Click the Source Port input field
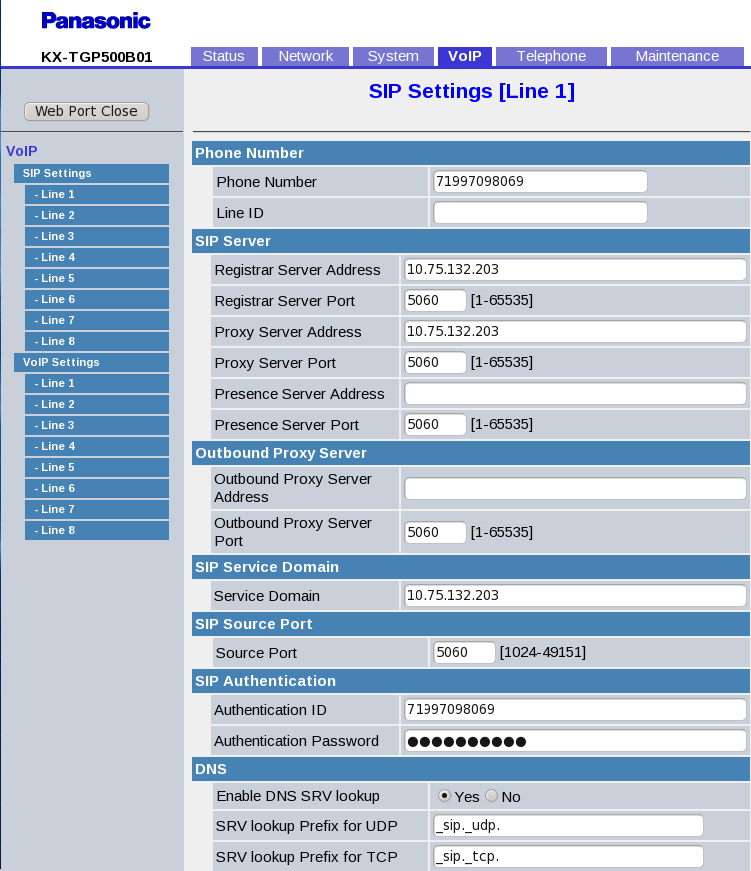The image size is (751, 871). pyautogui.click(x=464, y=653)
